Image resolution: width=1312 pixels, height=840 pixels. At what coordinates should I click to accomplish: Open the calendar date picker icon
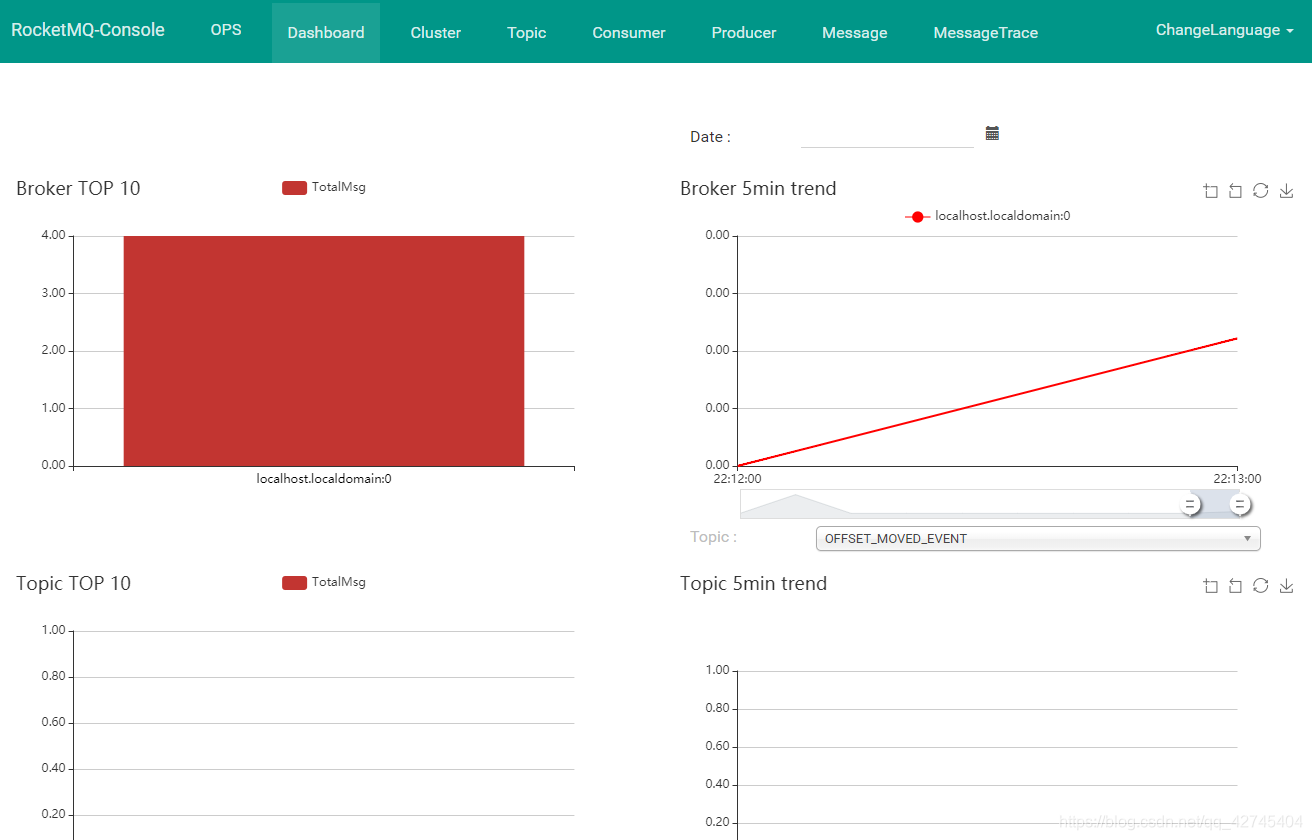pyautogui.click(x=992, y=133)
